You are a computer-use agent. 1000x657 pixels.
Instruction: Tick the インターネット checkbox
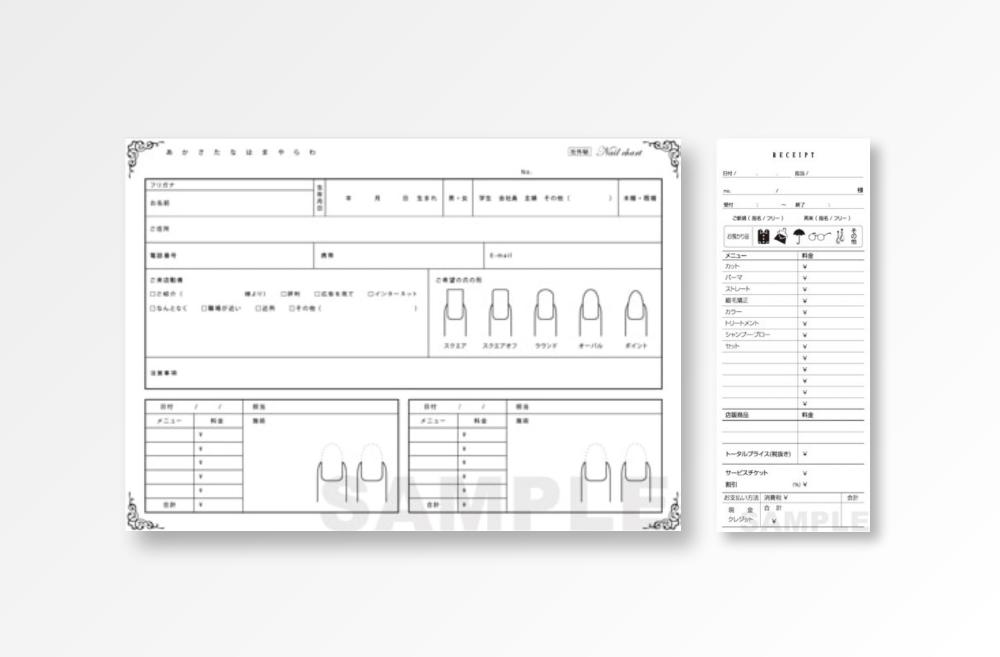(x=371, y=294)
